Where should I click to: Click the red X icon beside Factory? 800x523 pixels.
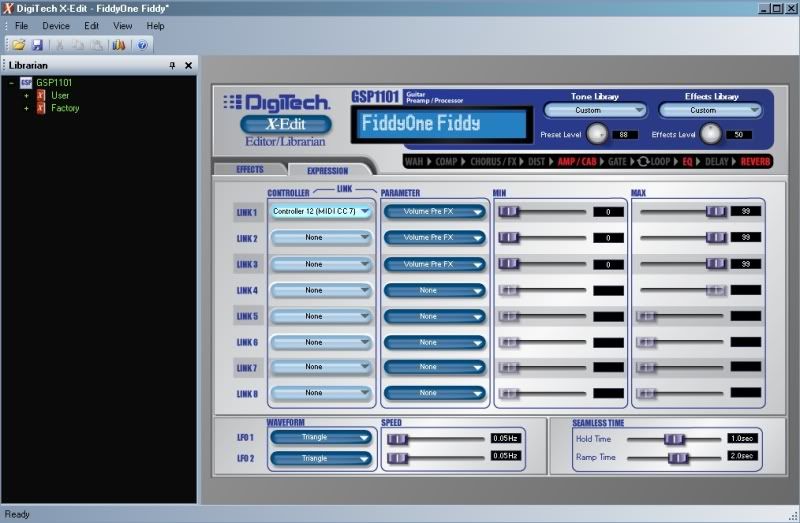[x=41, y=108]
